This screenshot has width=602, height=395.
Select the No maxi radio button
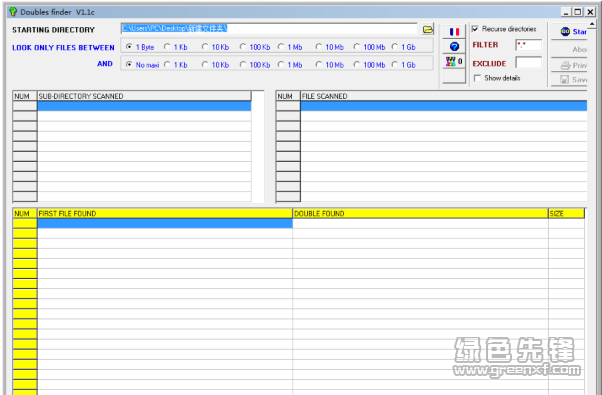(x=129, y=64)
